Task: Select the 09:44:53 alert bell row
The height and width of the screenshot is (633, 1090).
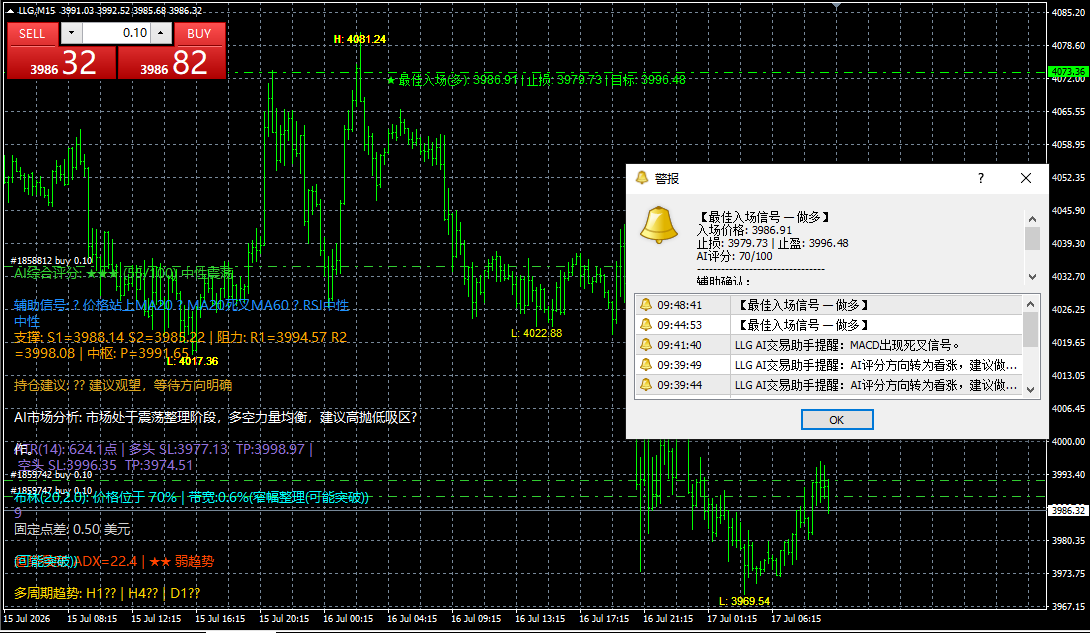Action: coord(828,325)
